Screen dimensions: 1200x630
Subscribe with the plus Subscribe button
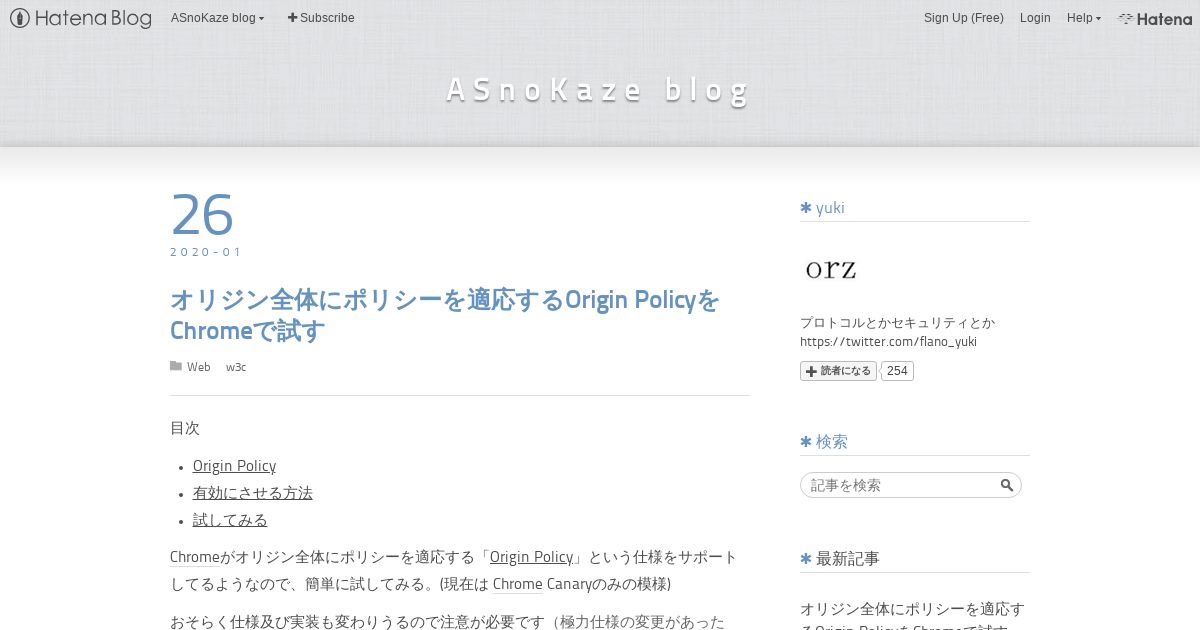321,18
